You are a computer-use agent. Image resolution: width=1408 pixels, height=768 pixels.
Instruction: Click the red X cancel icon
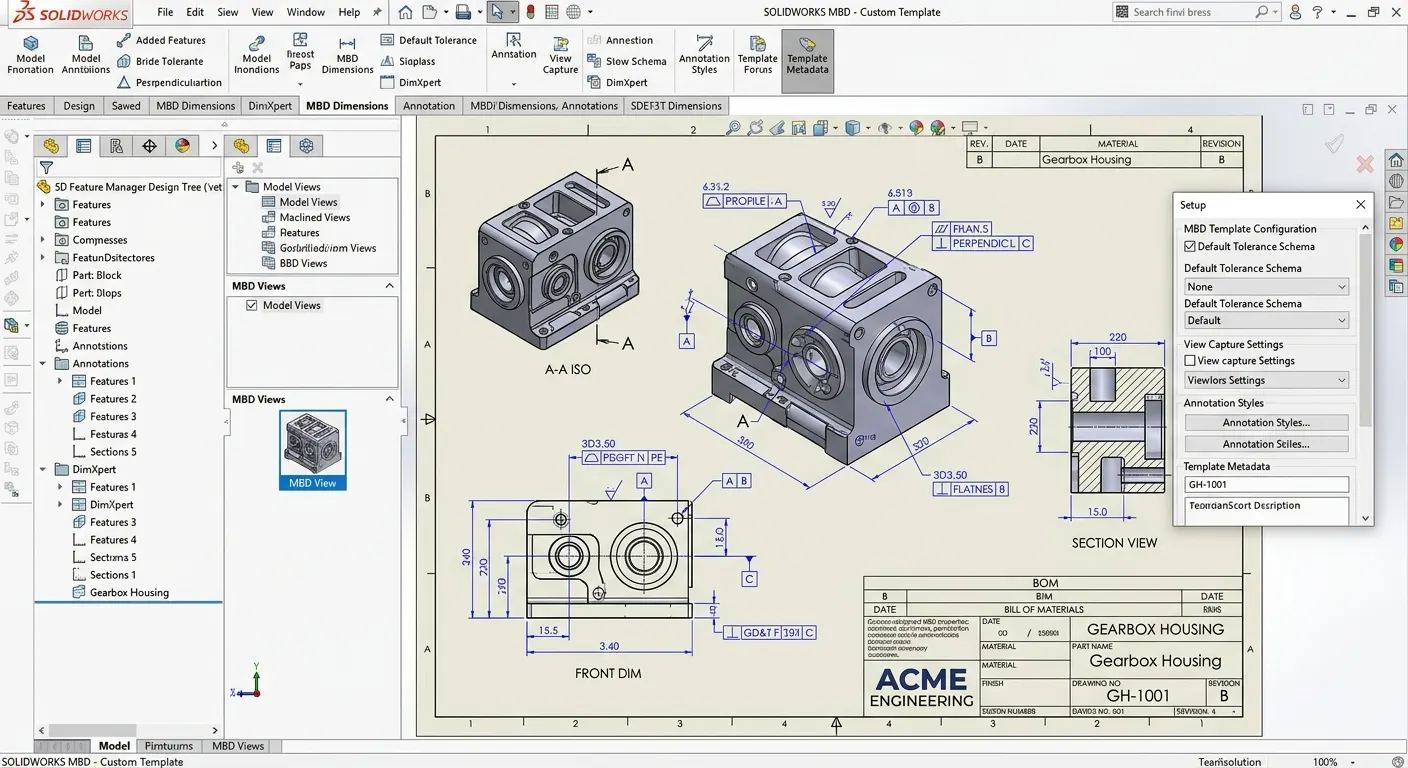[x=1365, y=163]
